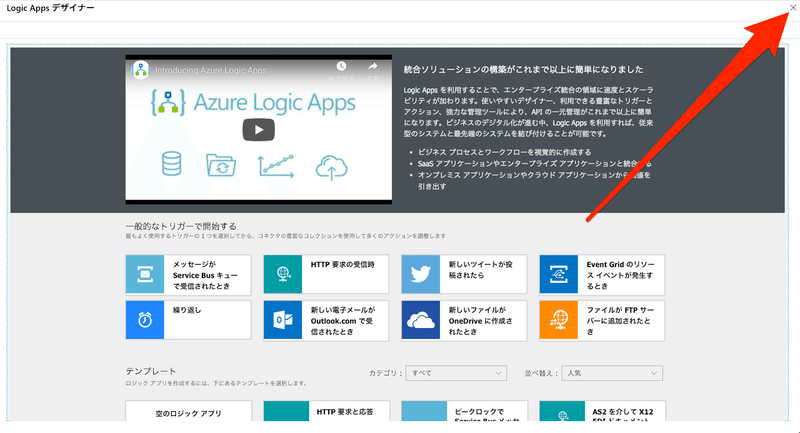The width and height of the screenshot is (800, 433).
Task: Click the video share arrow icon
Action: (x=372, y=66)
